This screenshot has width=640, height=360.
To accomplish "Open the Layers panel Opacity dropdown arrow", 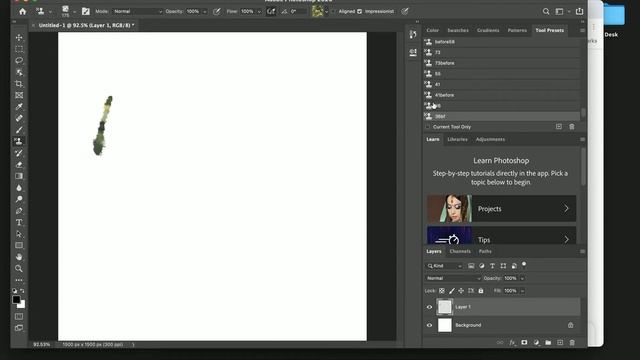I will pos(522,278).
